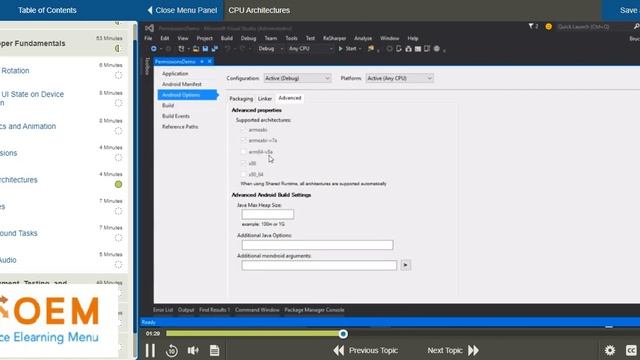Viewport: 640px width, 360px height.
Task: Toggle the x86_64 checkbox
Action: [x=244, y=174]
